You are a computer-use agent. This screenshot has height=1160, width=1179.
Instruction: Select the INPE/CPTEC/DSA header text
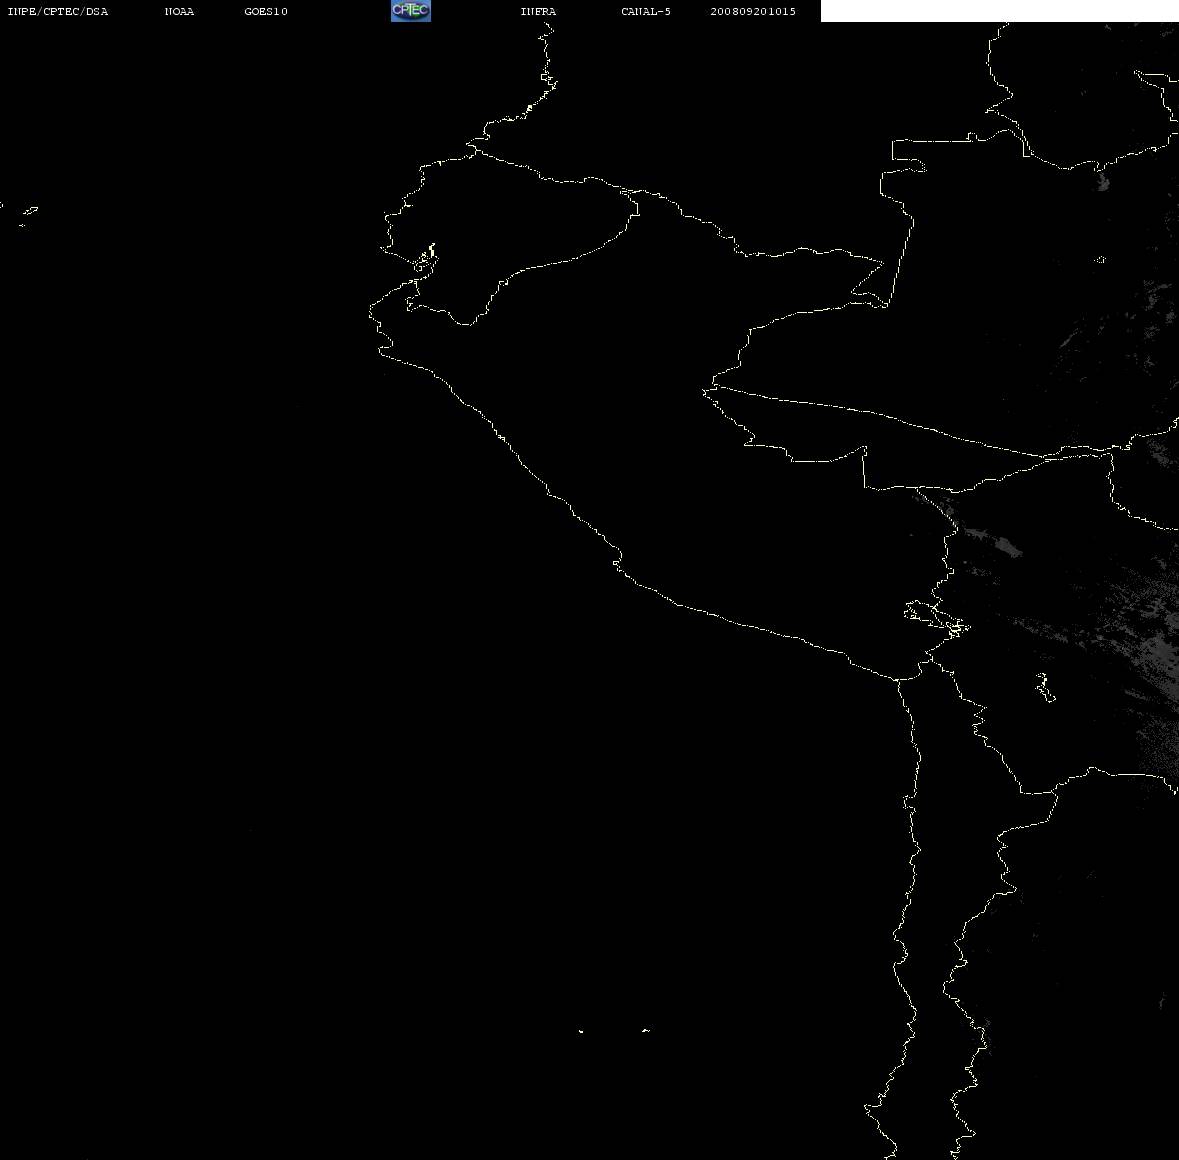[58, 11]
